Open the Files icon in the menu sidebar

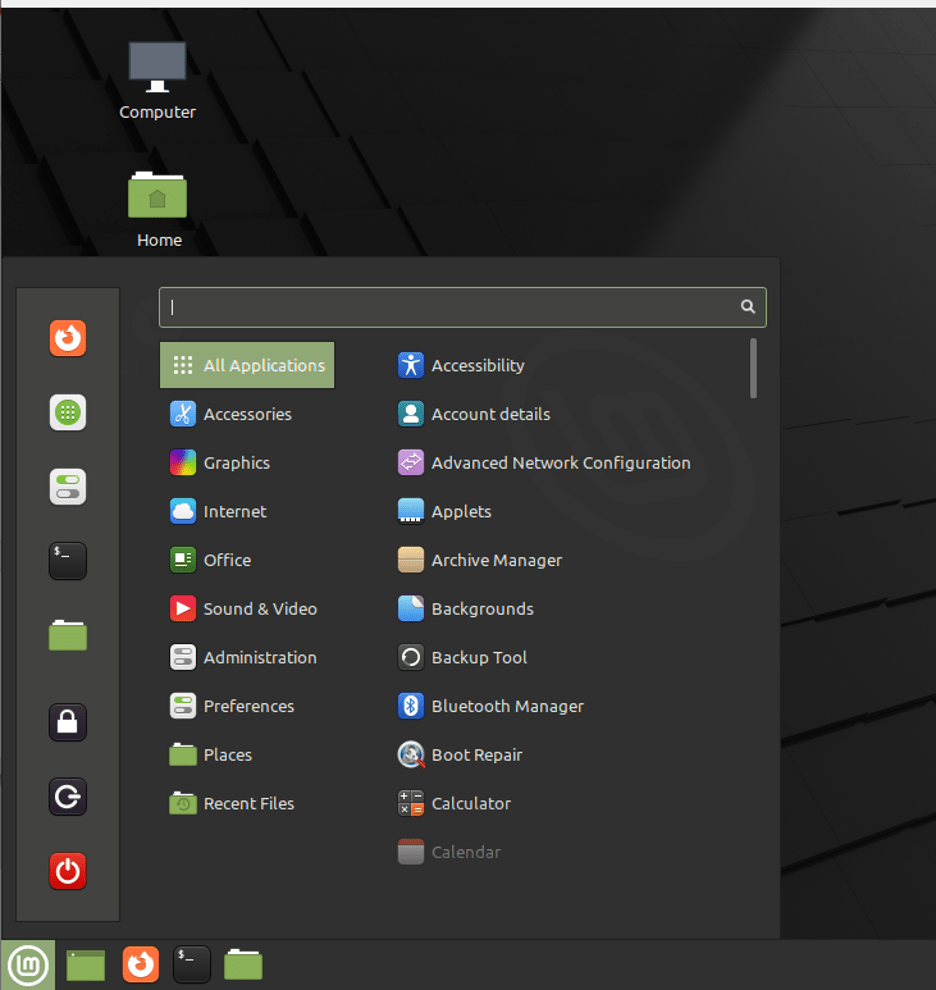(x=67, y=635)
